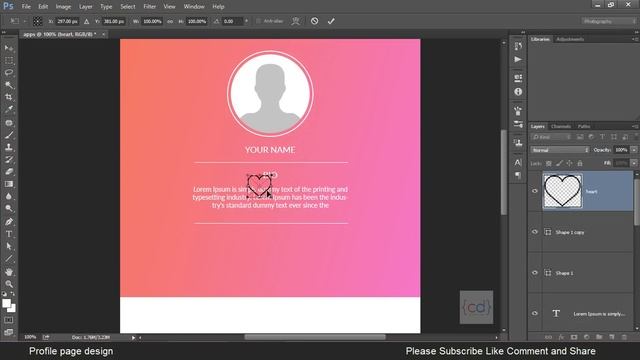
Task: Click the background color swatch
Action: click(x=13, y=309)
